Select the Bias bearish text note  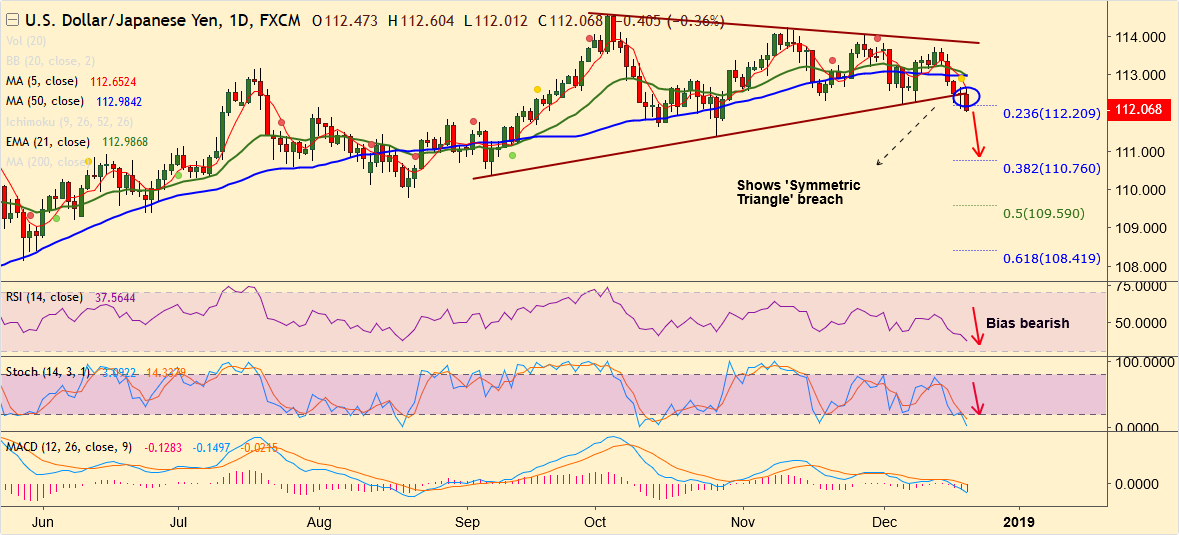[x=1027, y=323]
